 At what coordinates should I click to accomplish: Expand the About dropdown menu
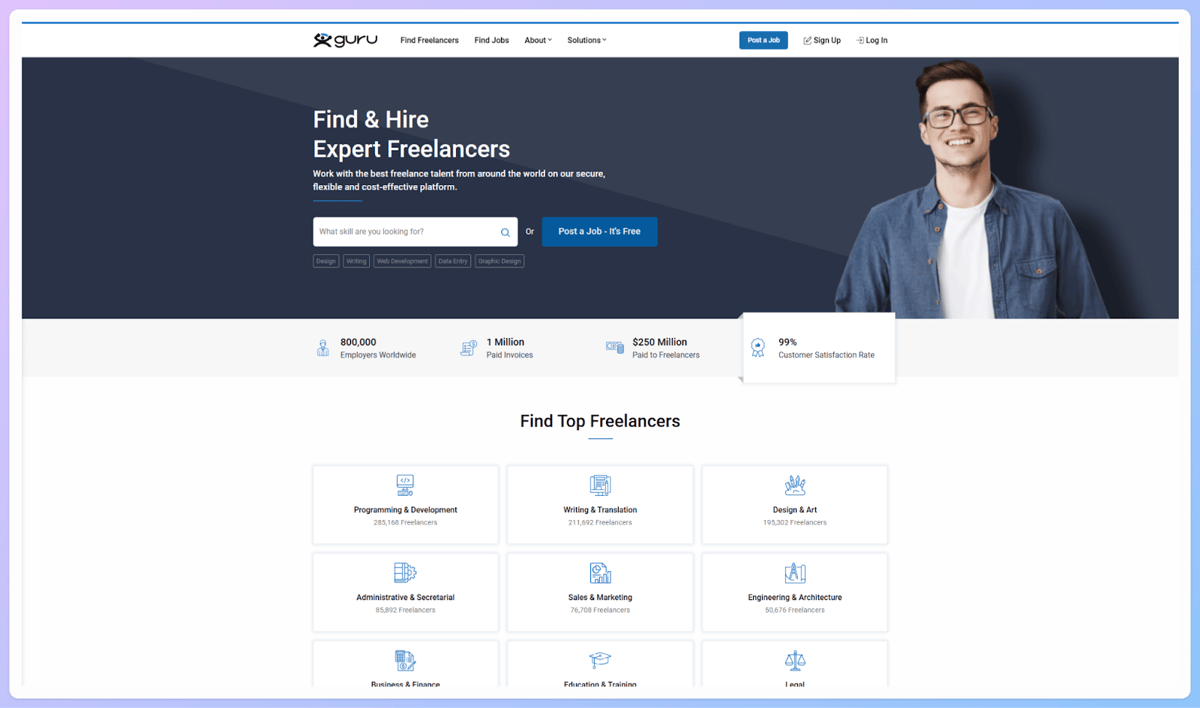point(538,40)
